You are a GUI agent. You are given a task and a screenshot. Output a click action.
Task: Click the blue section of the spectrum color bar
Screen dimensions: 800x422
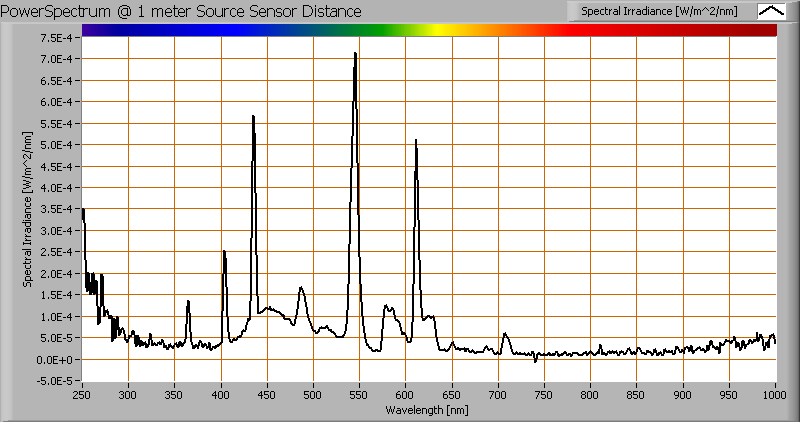(200, 30)
